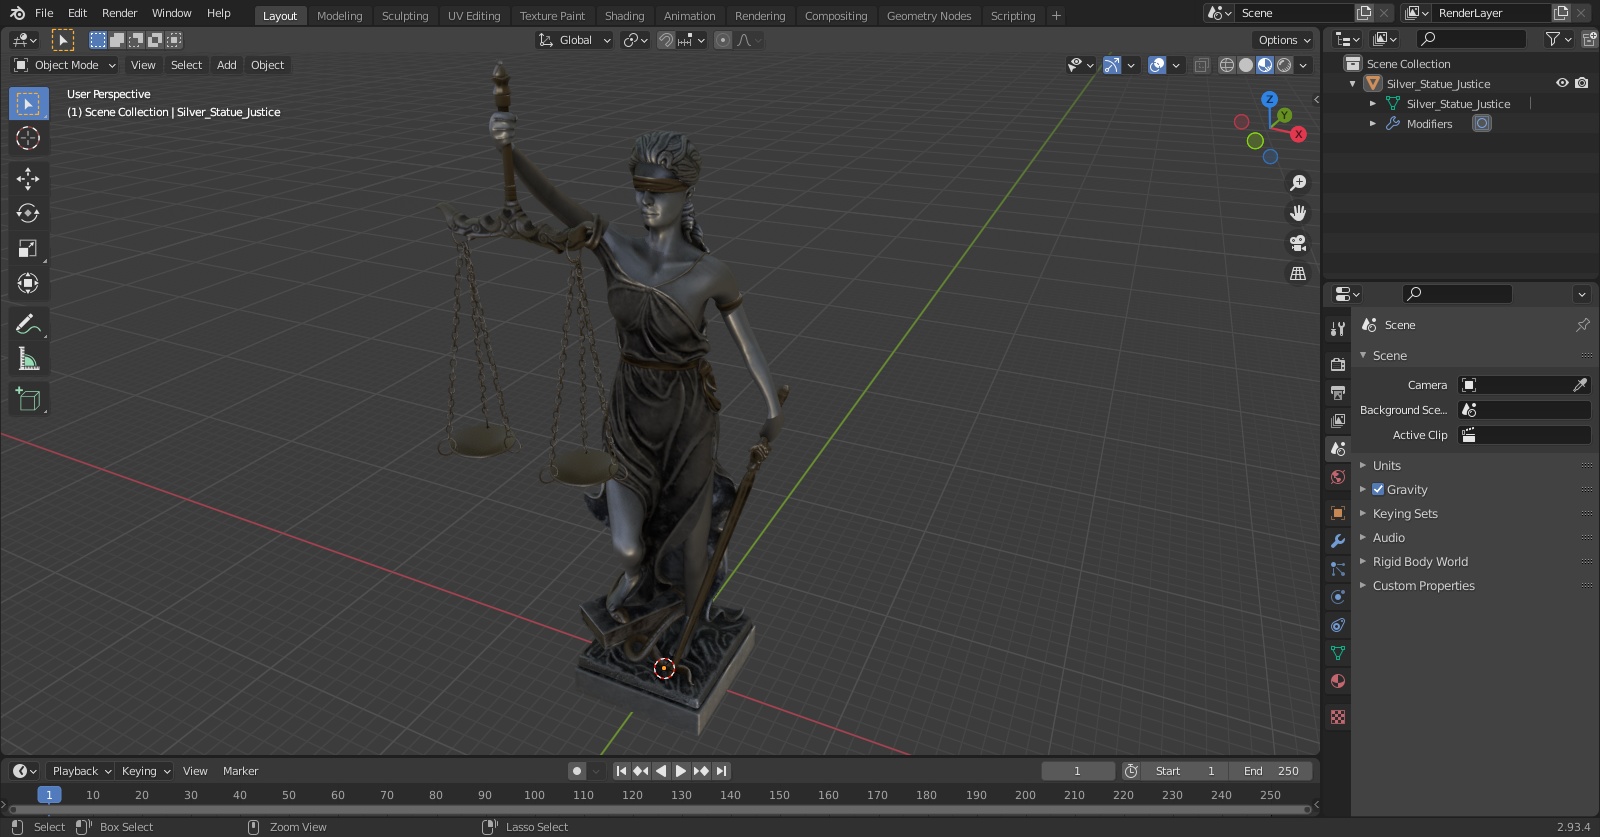Switch perspective/orthographic grid icon
Viewport: 1600px width, 837px height.
pos(1298,273)
